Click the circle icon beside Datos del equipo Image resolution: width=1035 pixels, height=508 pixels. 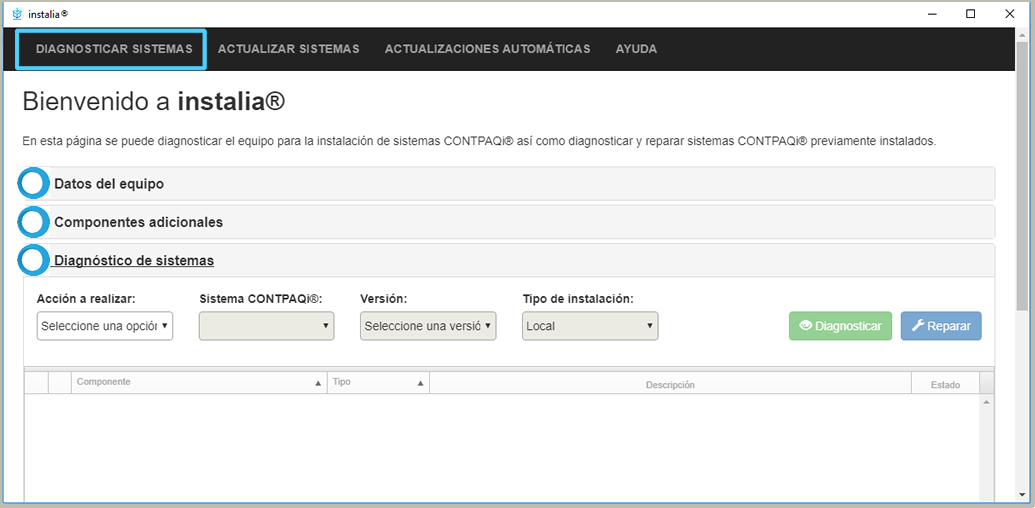[34, 184]
